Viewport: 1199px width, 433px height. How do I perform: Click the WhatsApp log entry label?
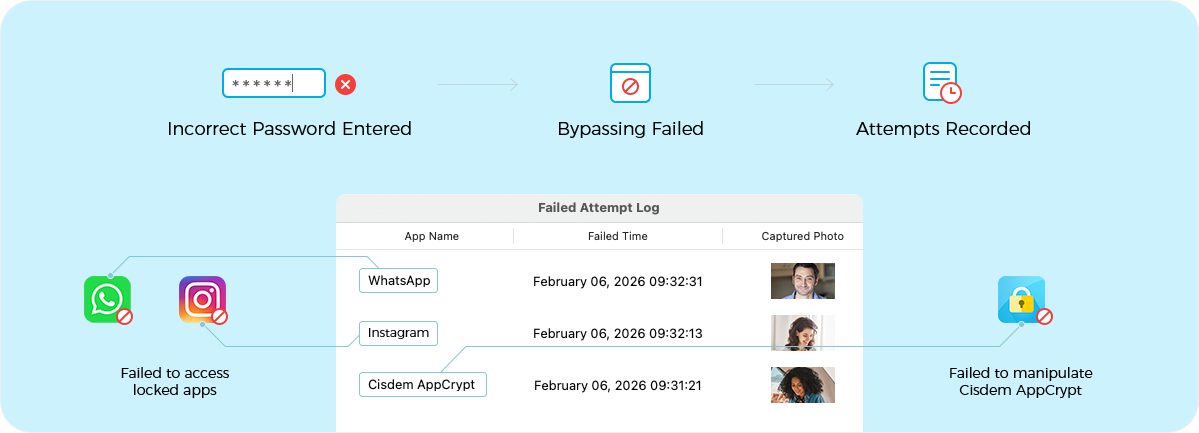tap(398, 281)
